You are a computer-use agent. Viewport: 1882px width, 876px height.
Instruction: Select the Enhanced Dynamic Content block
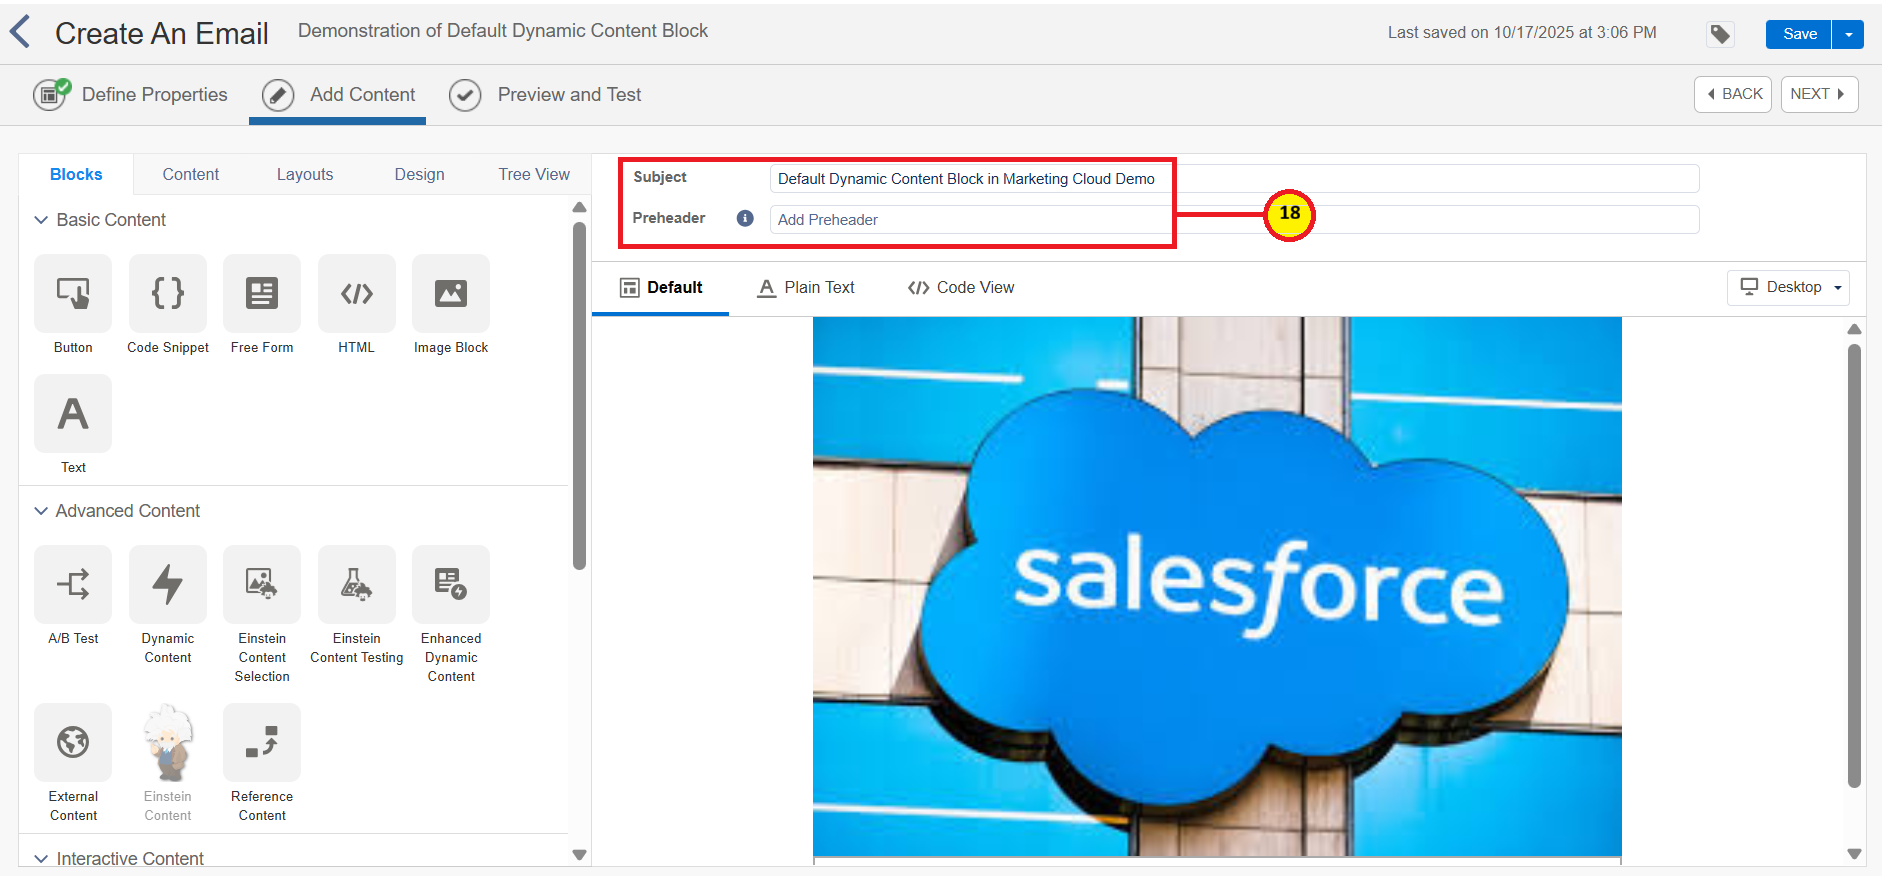point(451,584)
